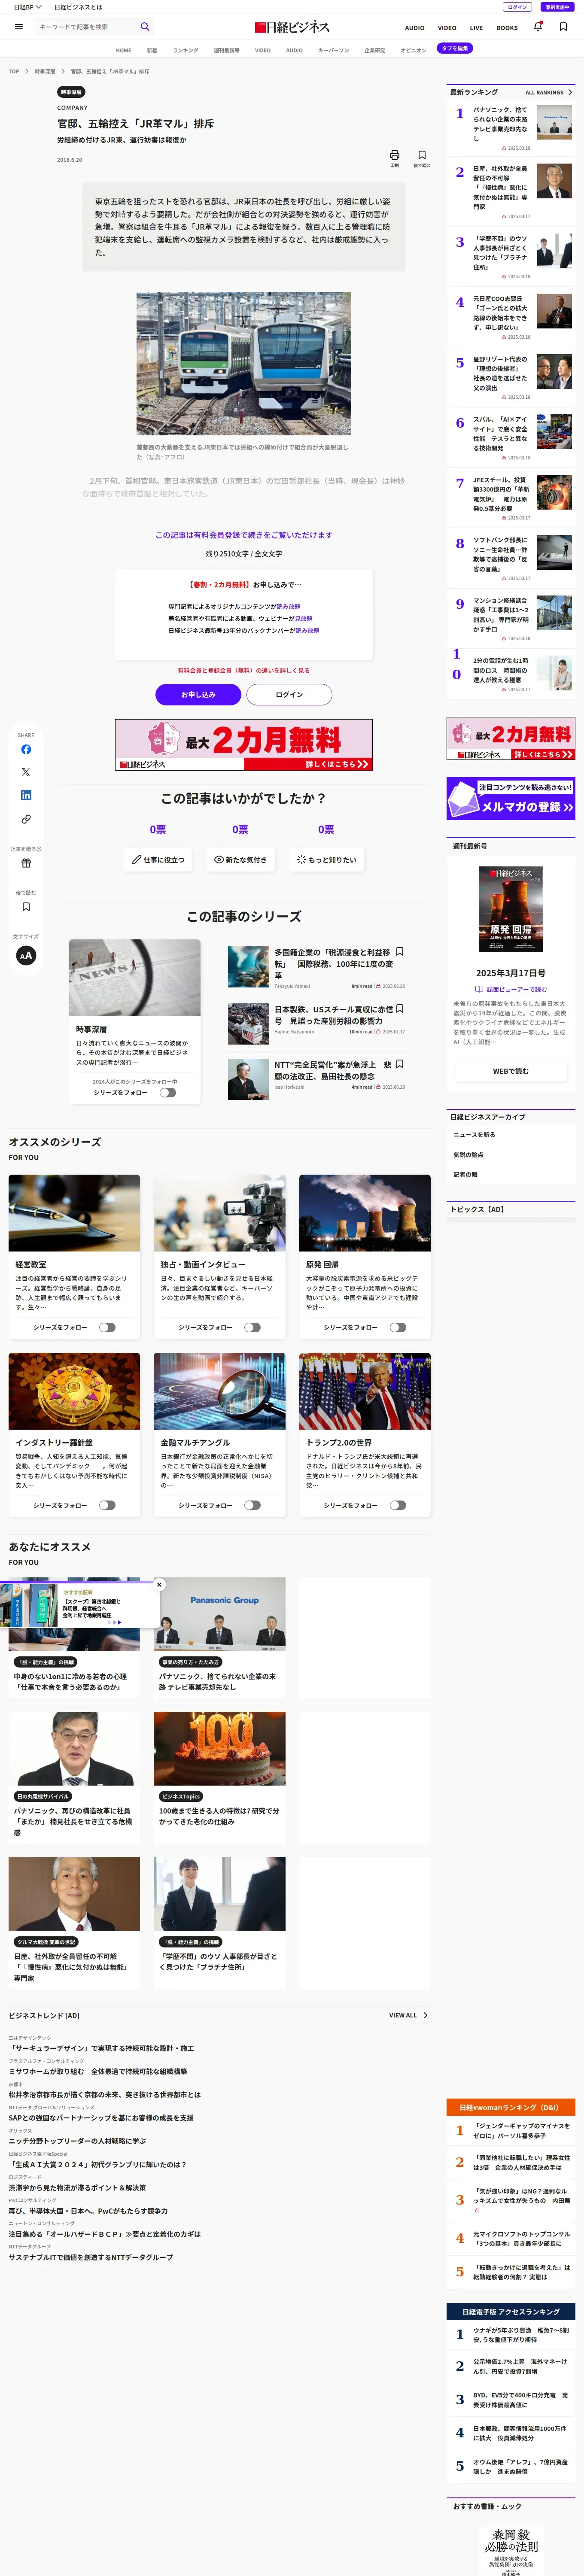Open the ランキング nav tab
Screen dimensions: 584x2576
185,50
